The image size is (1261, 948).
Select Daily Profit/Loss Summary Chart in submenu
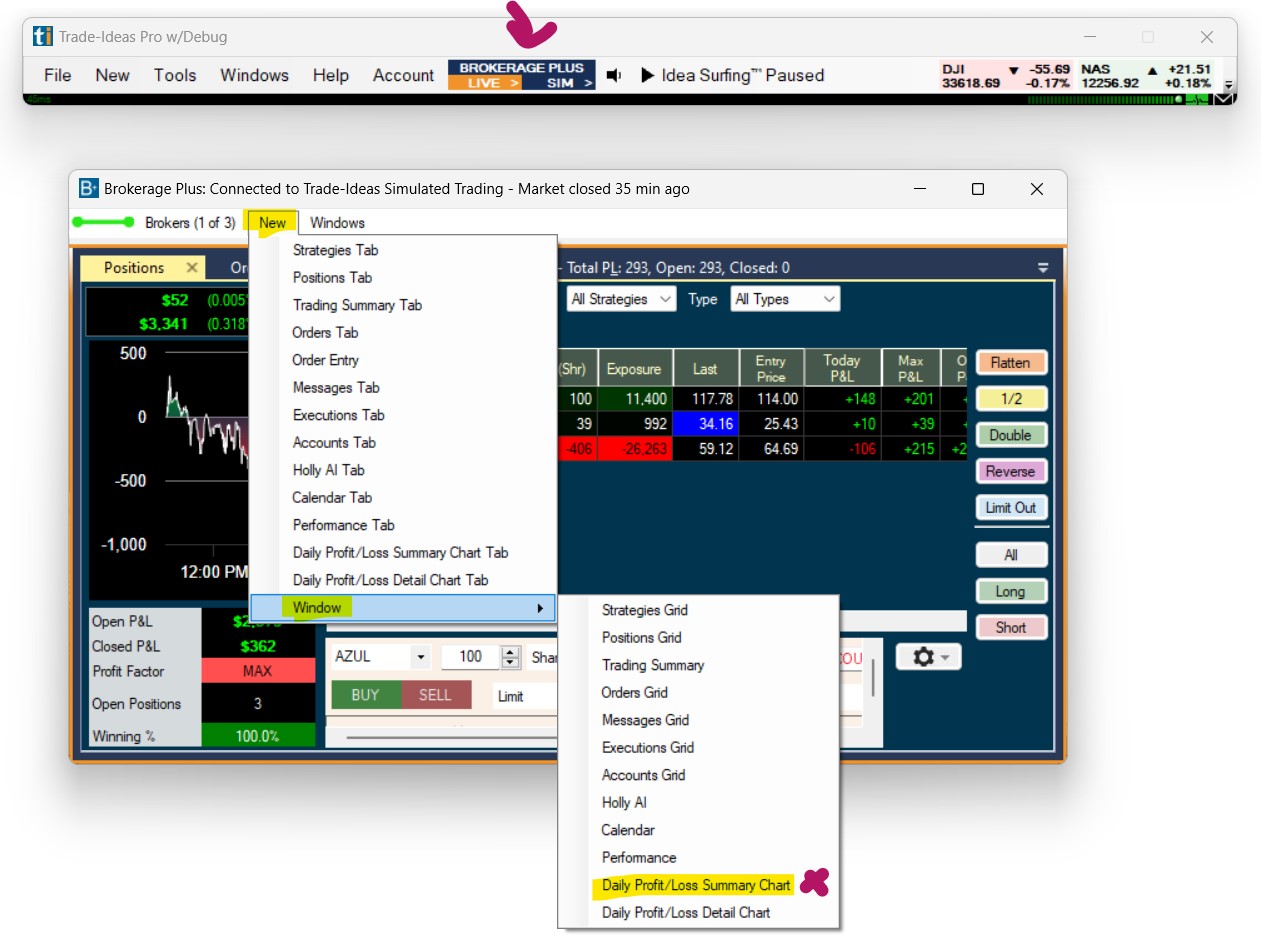point(696,885)
